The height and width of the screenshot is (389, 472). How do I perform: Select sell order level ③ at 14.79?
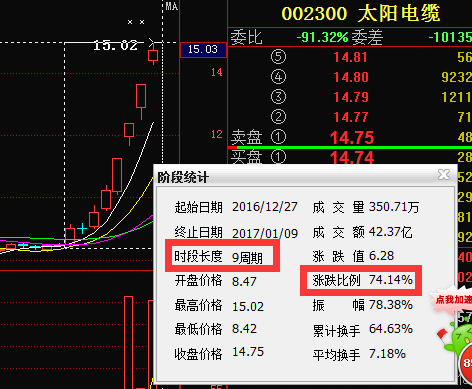[x=350, y=97]
